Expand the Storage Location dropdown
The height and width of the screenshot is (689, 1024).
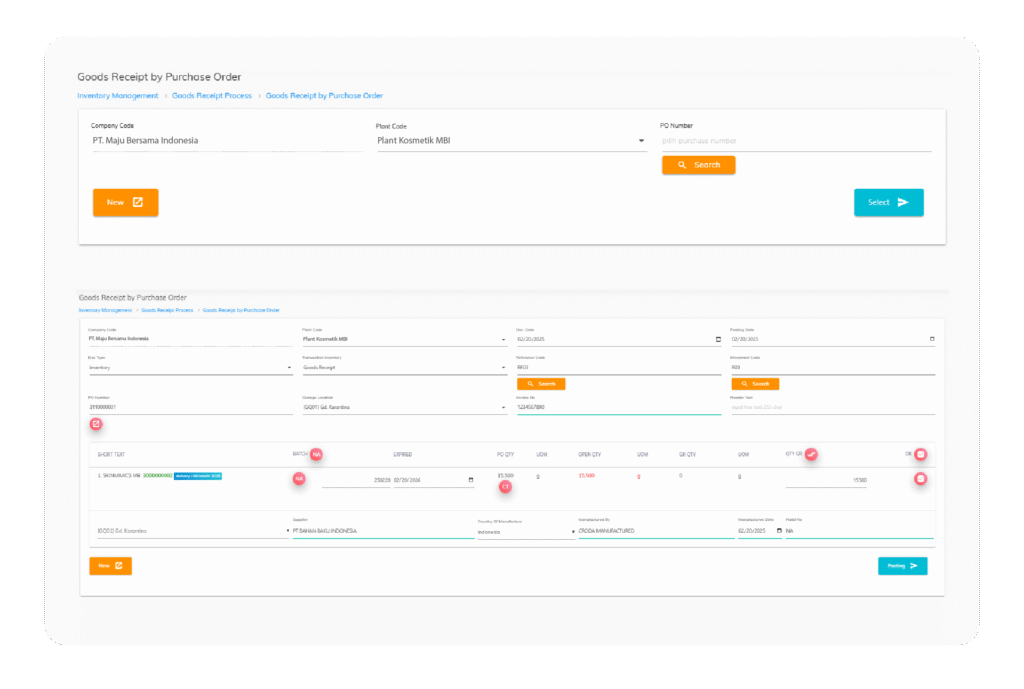503,407
